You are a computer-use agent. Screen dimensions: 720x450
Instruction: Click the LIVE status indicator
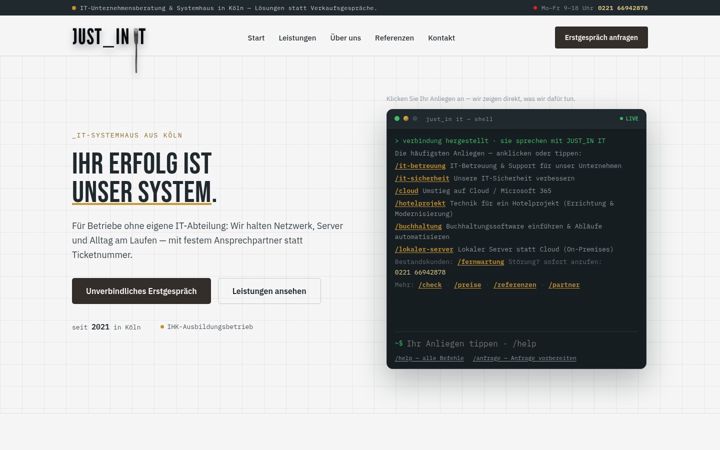pyautogui.click(x=629, y=118)
